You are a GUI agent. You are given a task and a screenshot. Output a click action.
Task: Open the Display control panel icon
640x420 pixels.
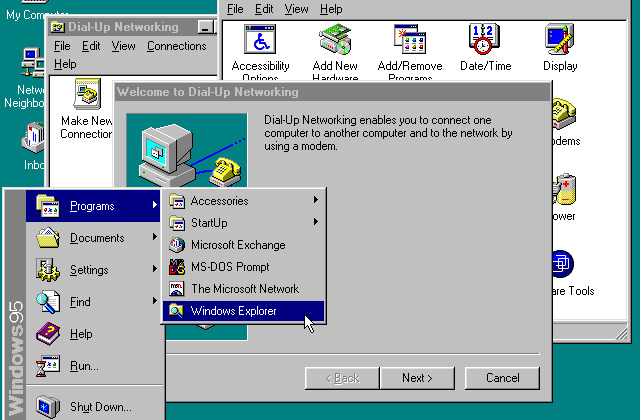[560, 39]
